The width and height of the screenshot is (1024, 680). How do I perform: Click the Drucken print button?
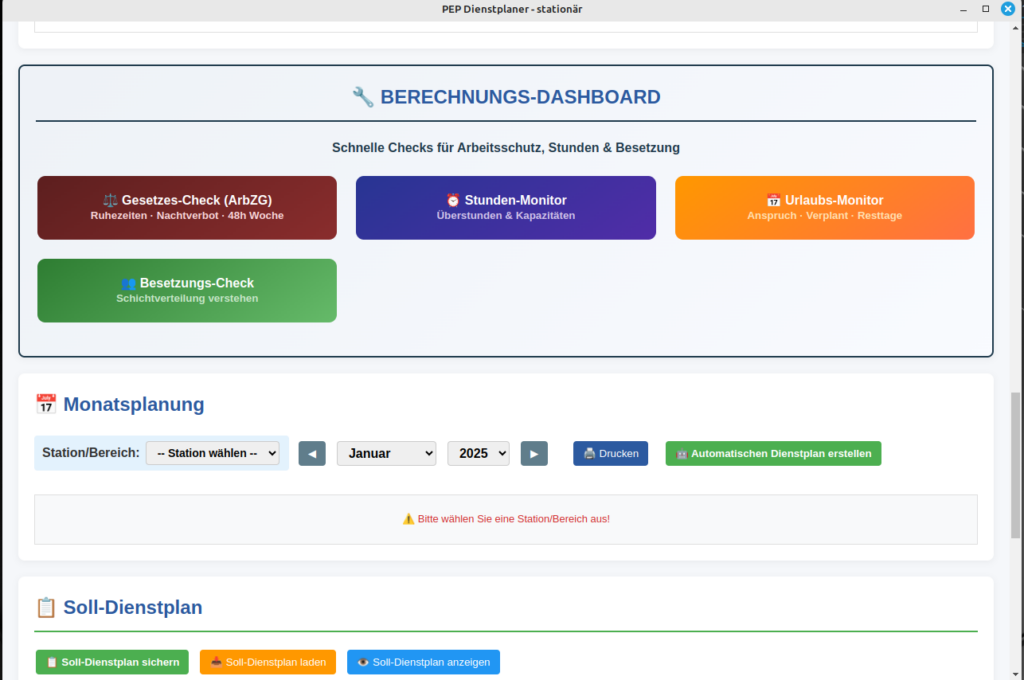click(610, 453)
